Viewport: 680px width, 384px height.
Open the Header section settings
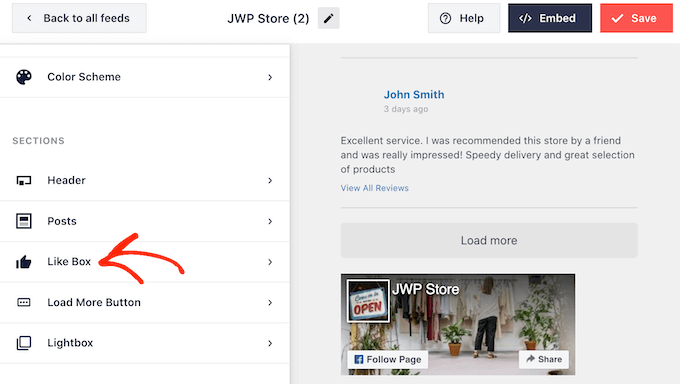145,181
